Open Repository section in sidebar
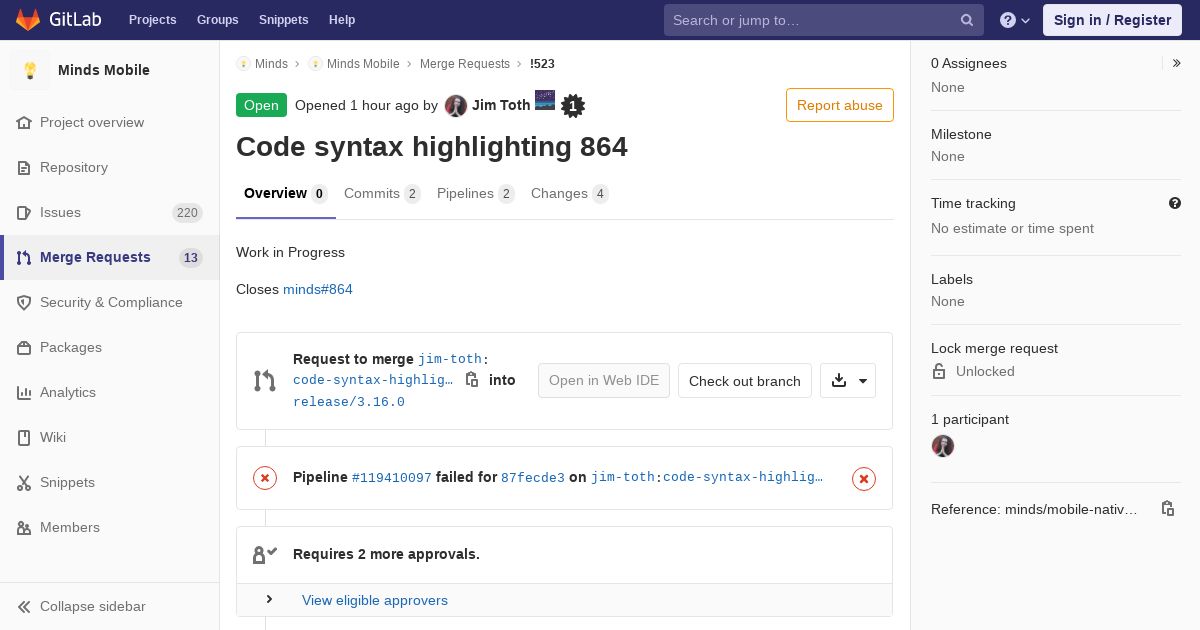This screenshot has width=1200, height=630. tap(110, 167)
